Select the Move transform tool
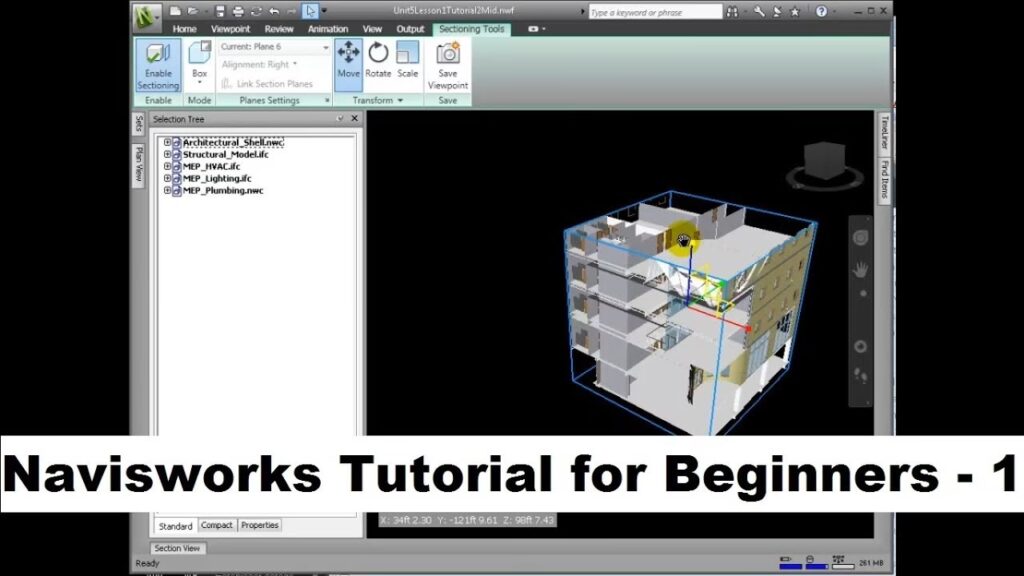 (348, 60)
